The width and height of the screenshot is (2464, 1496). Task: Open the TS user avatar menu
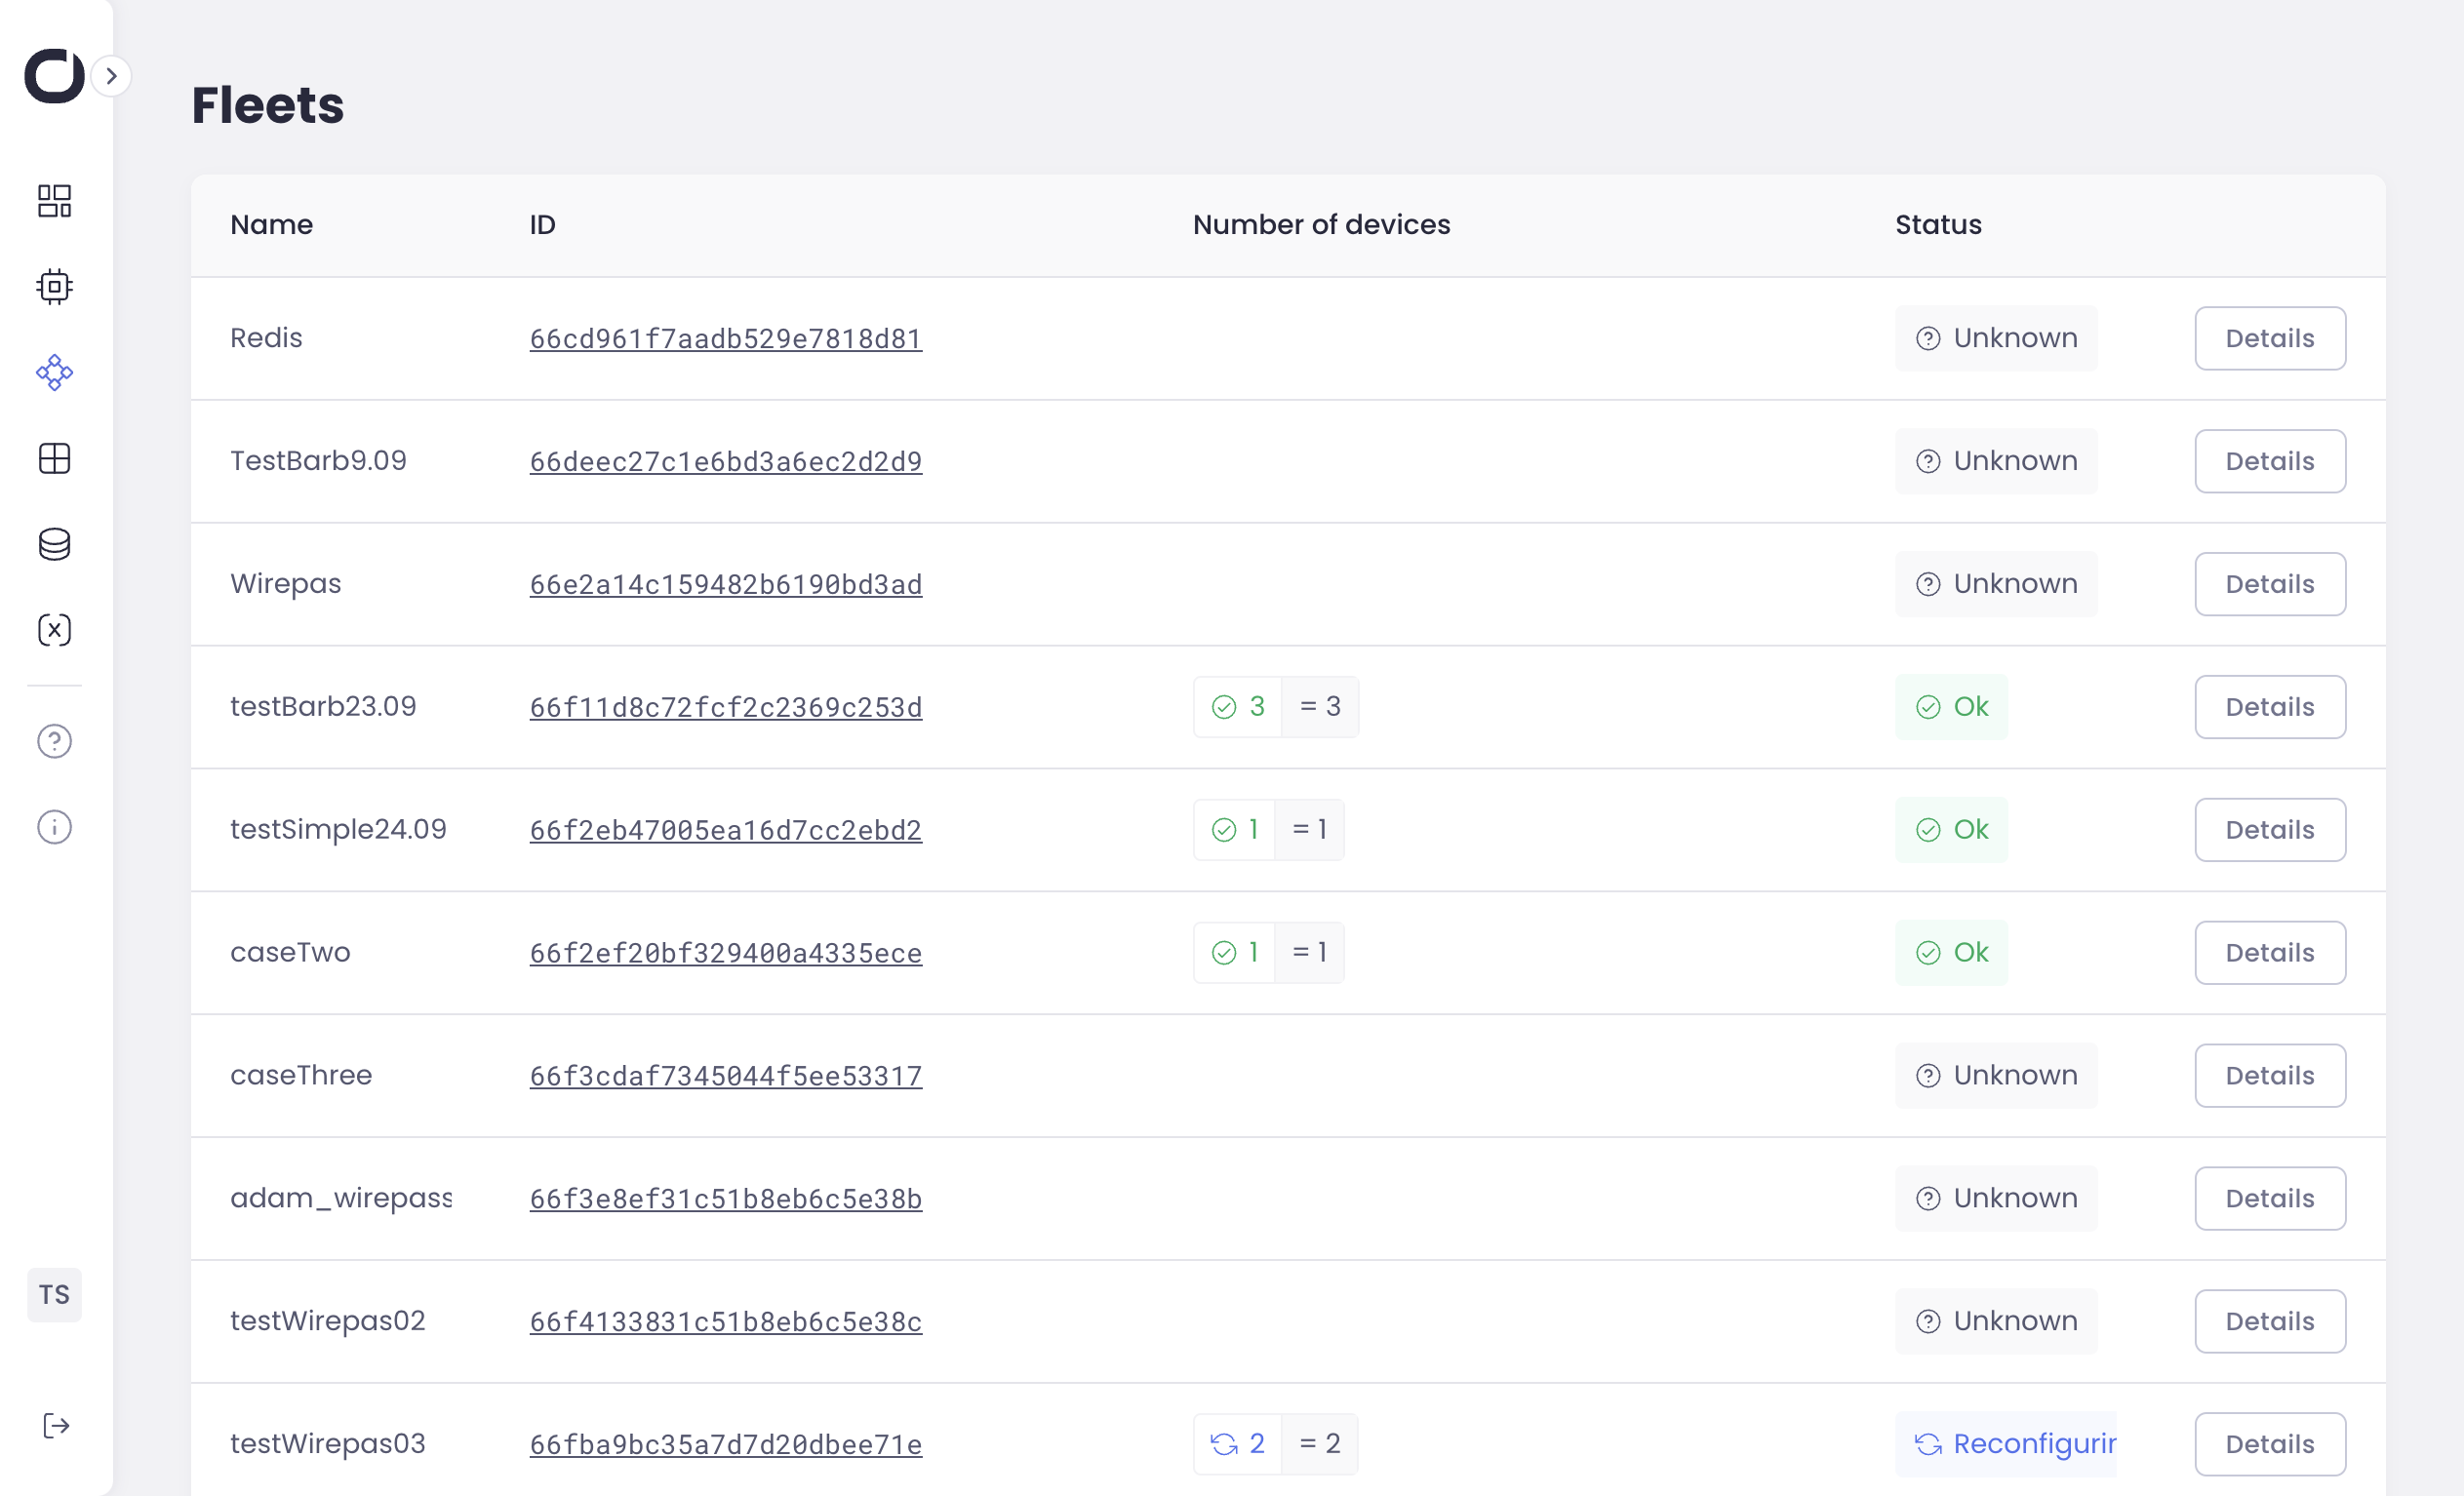(x=54, y=1295)
